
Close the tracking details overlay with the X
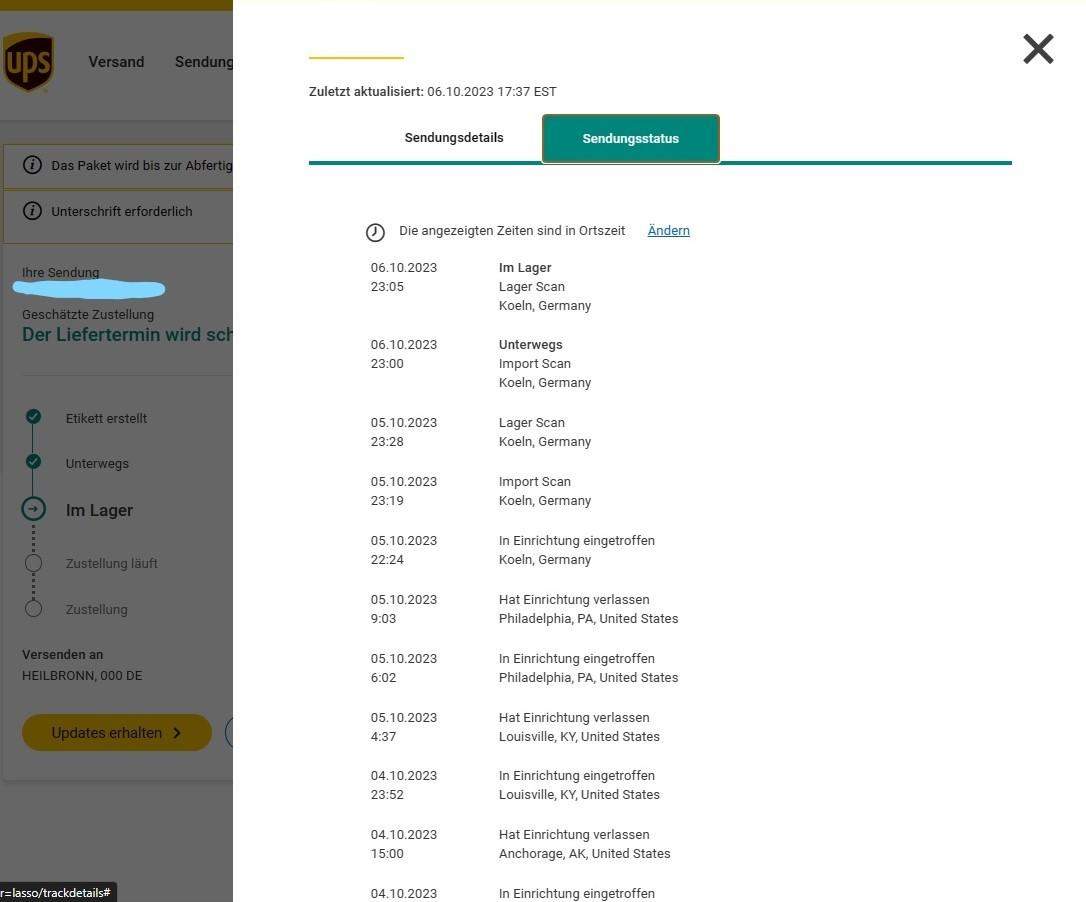[x=1038, y=48]
